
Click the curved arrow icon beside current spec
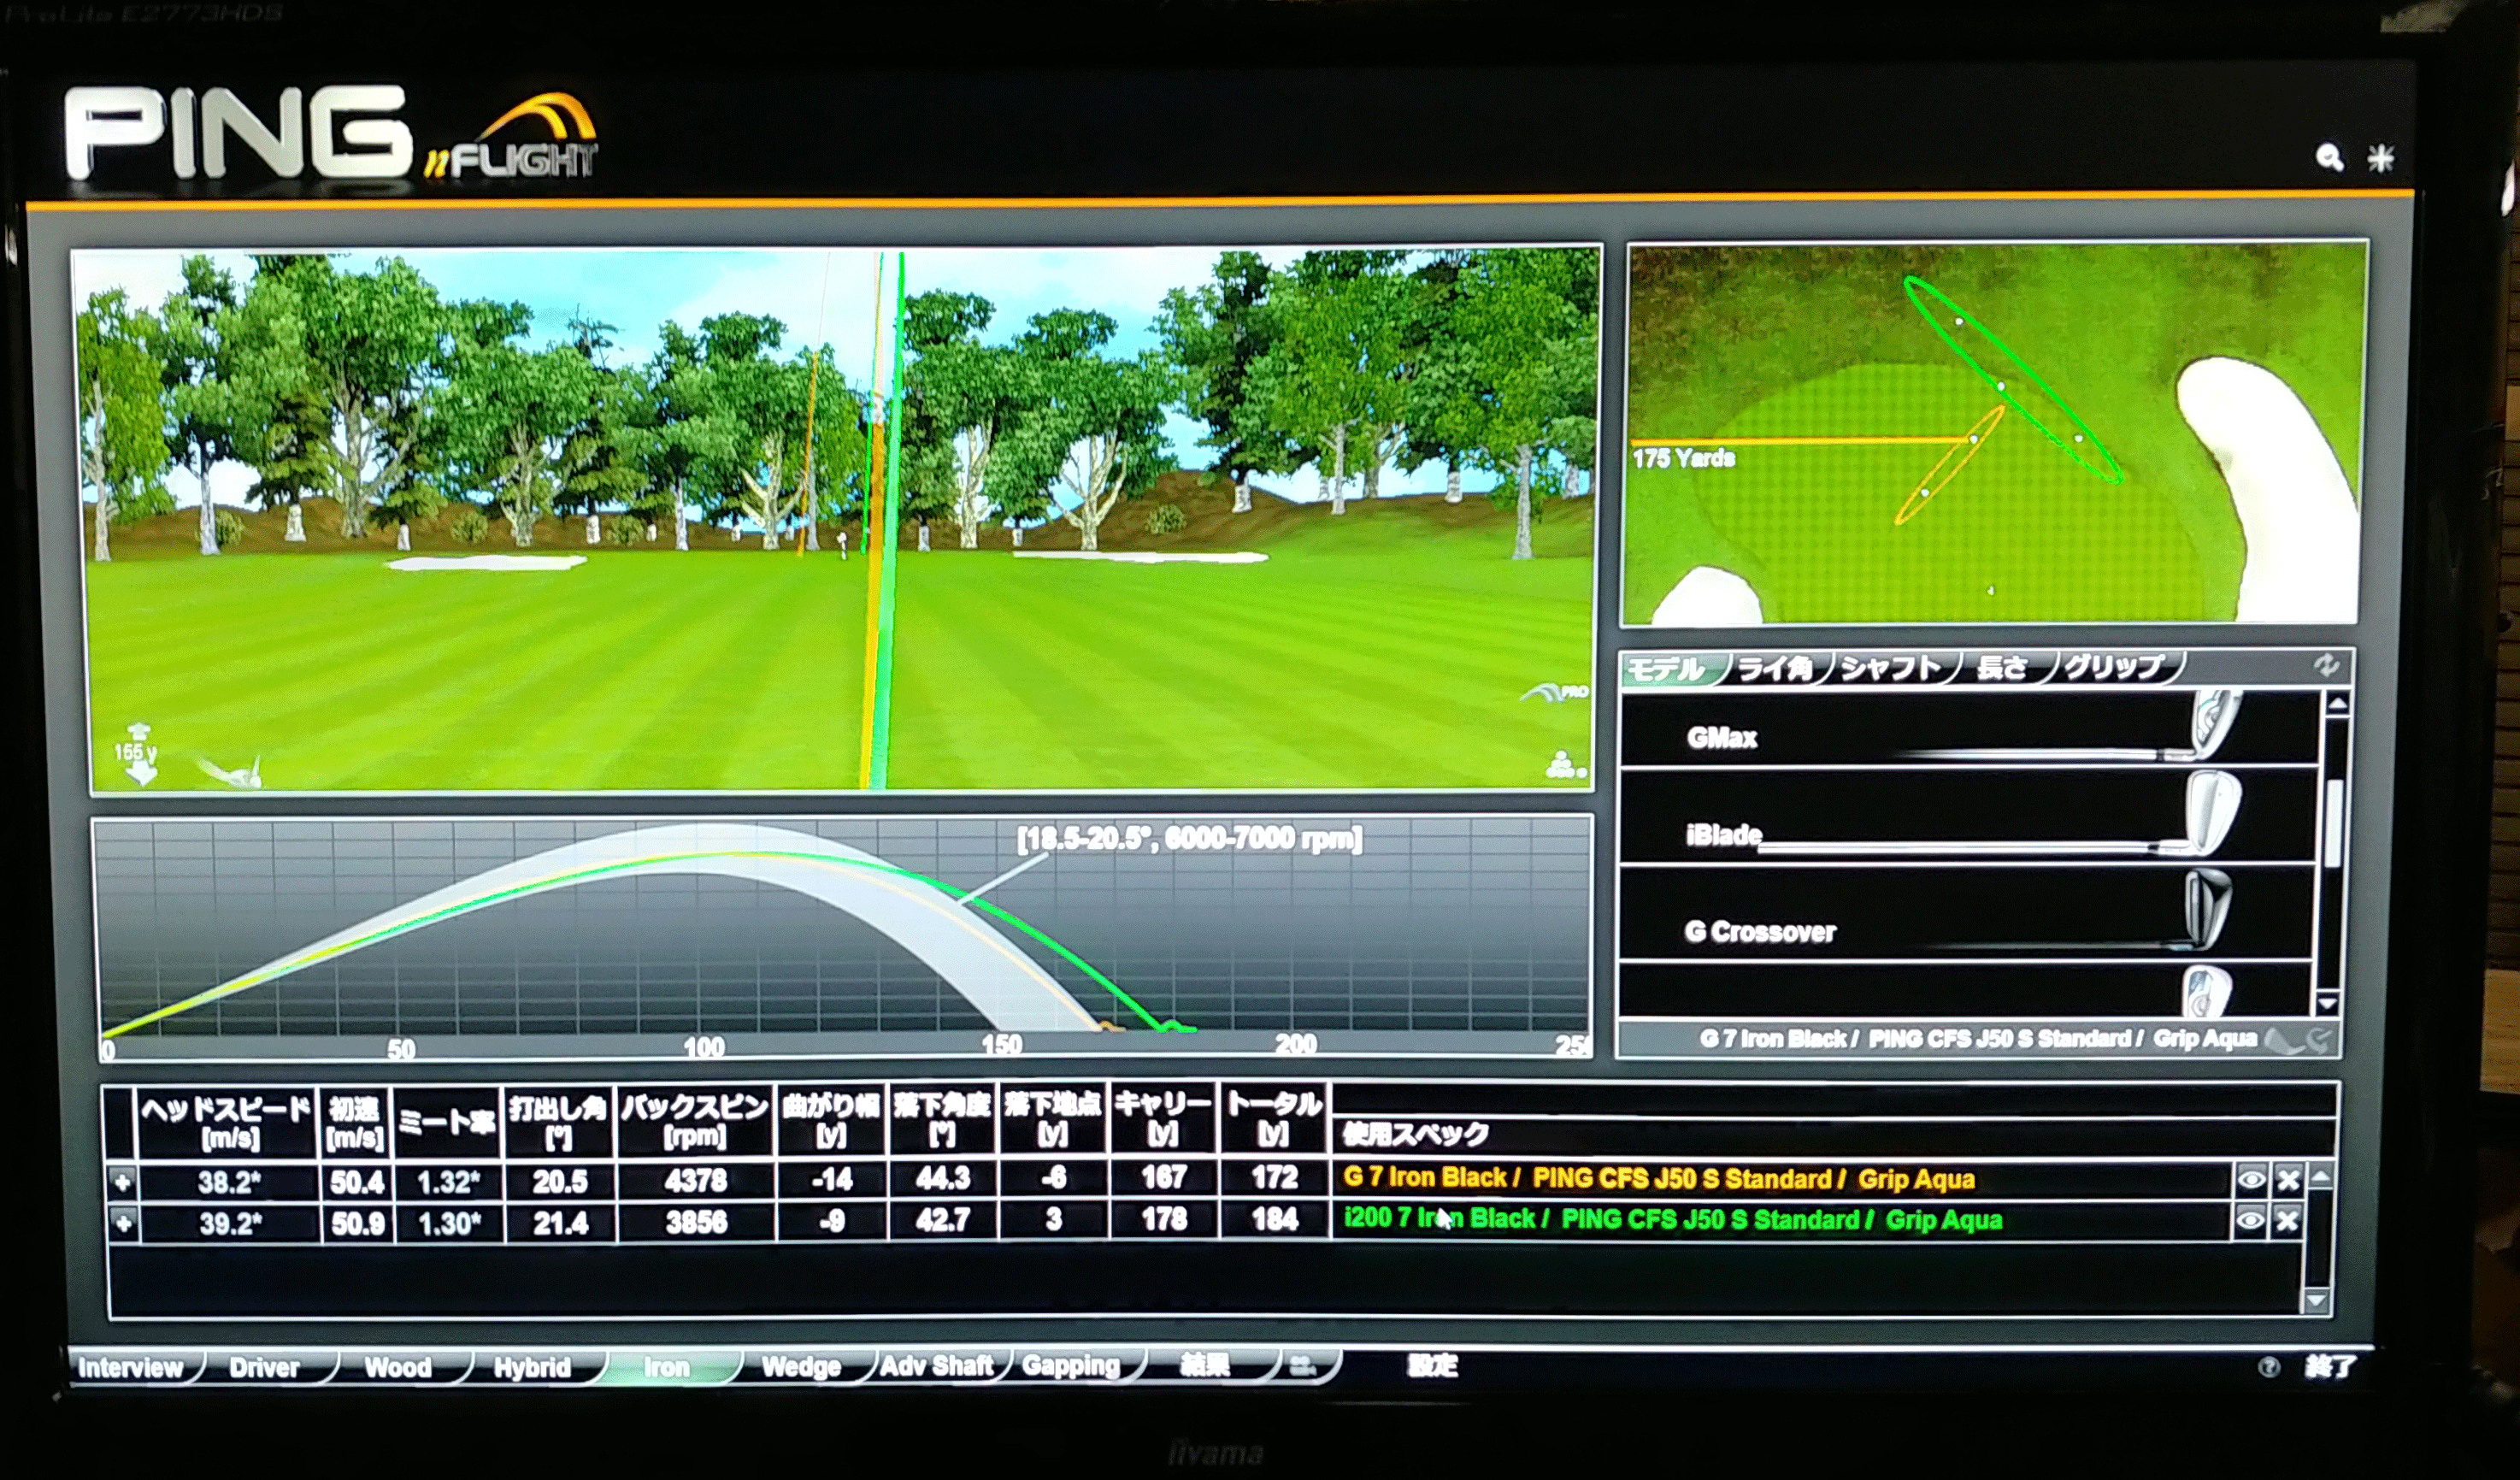2320,1040
